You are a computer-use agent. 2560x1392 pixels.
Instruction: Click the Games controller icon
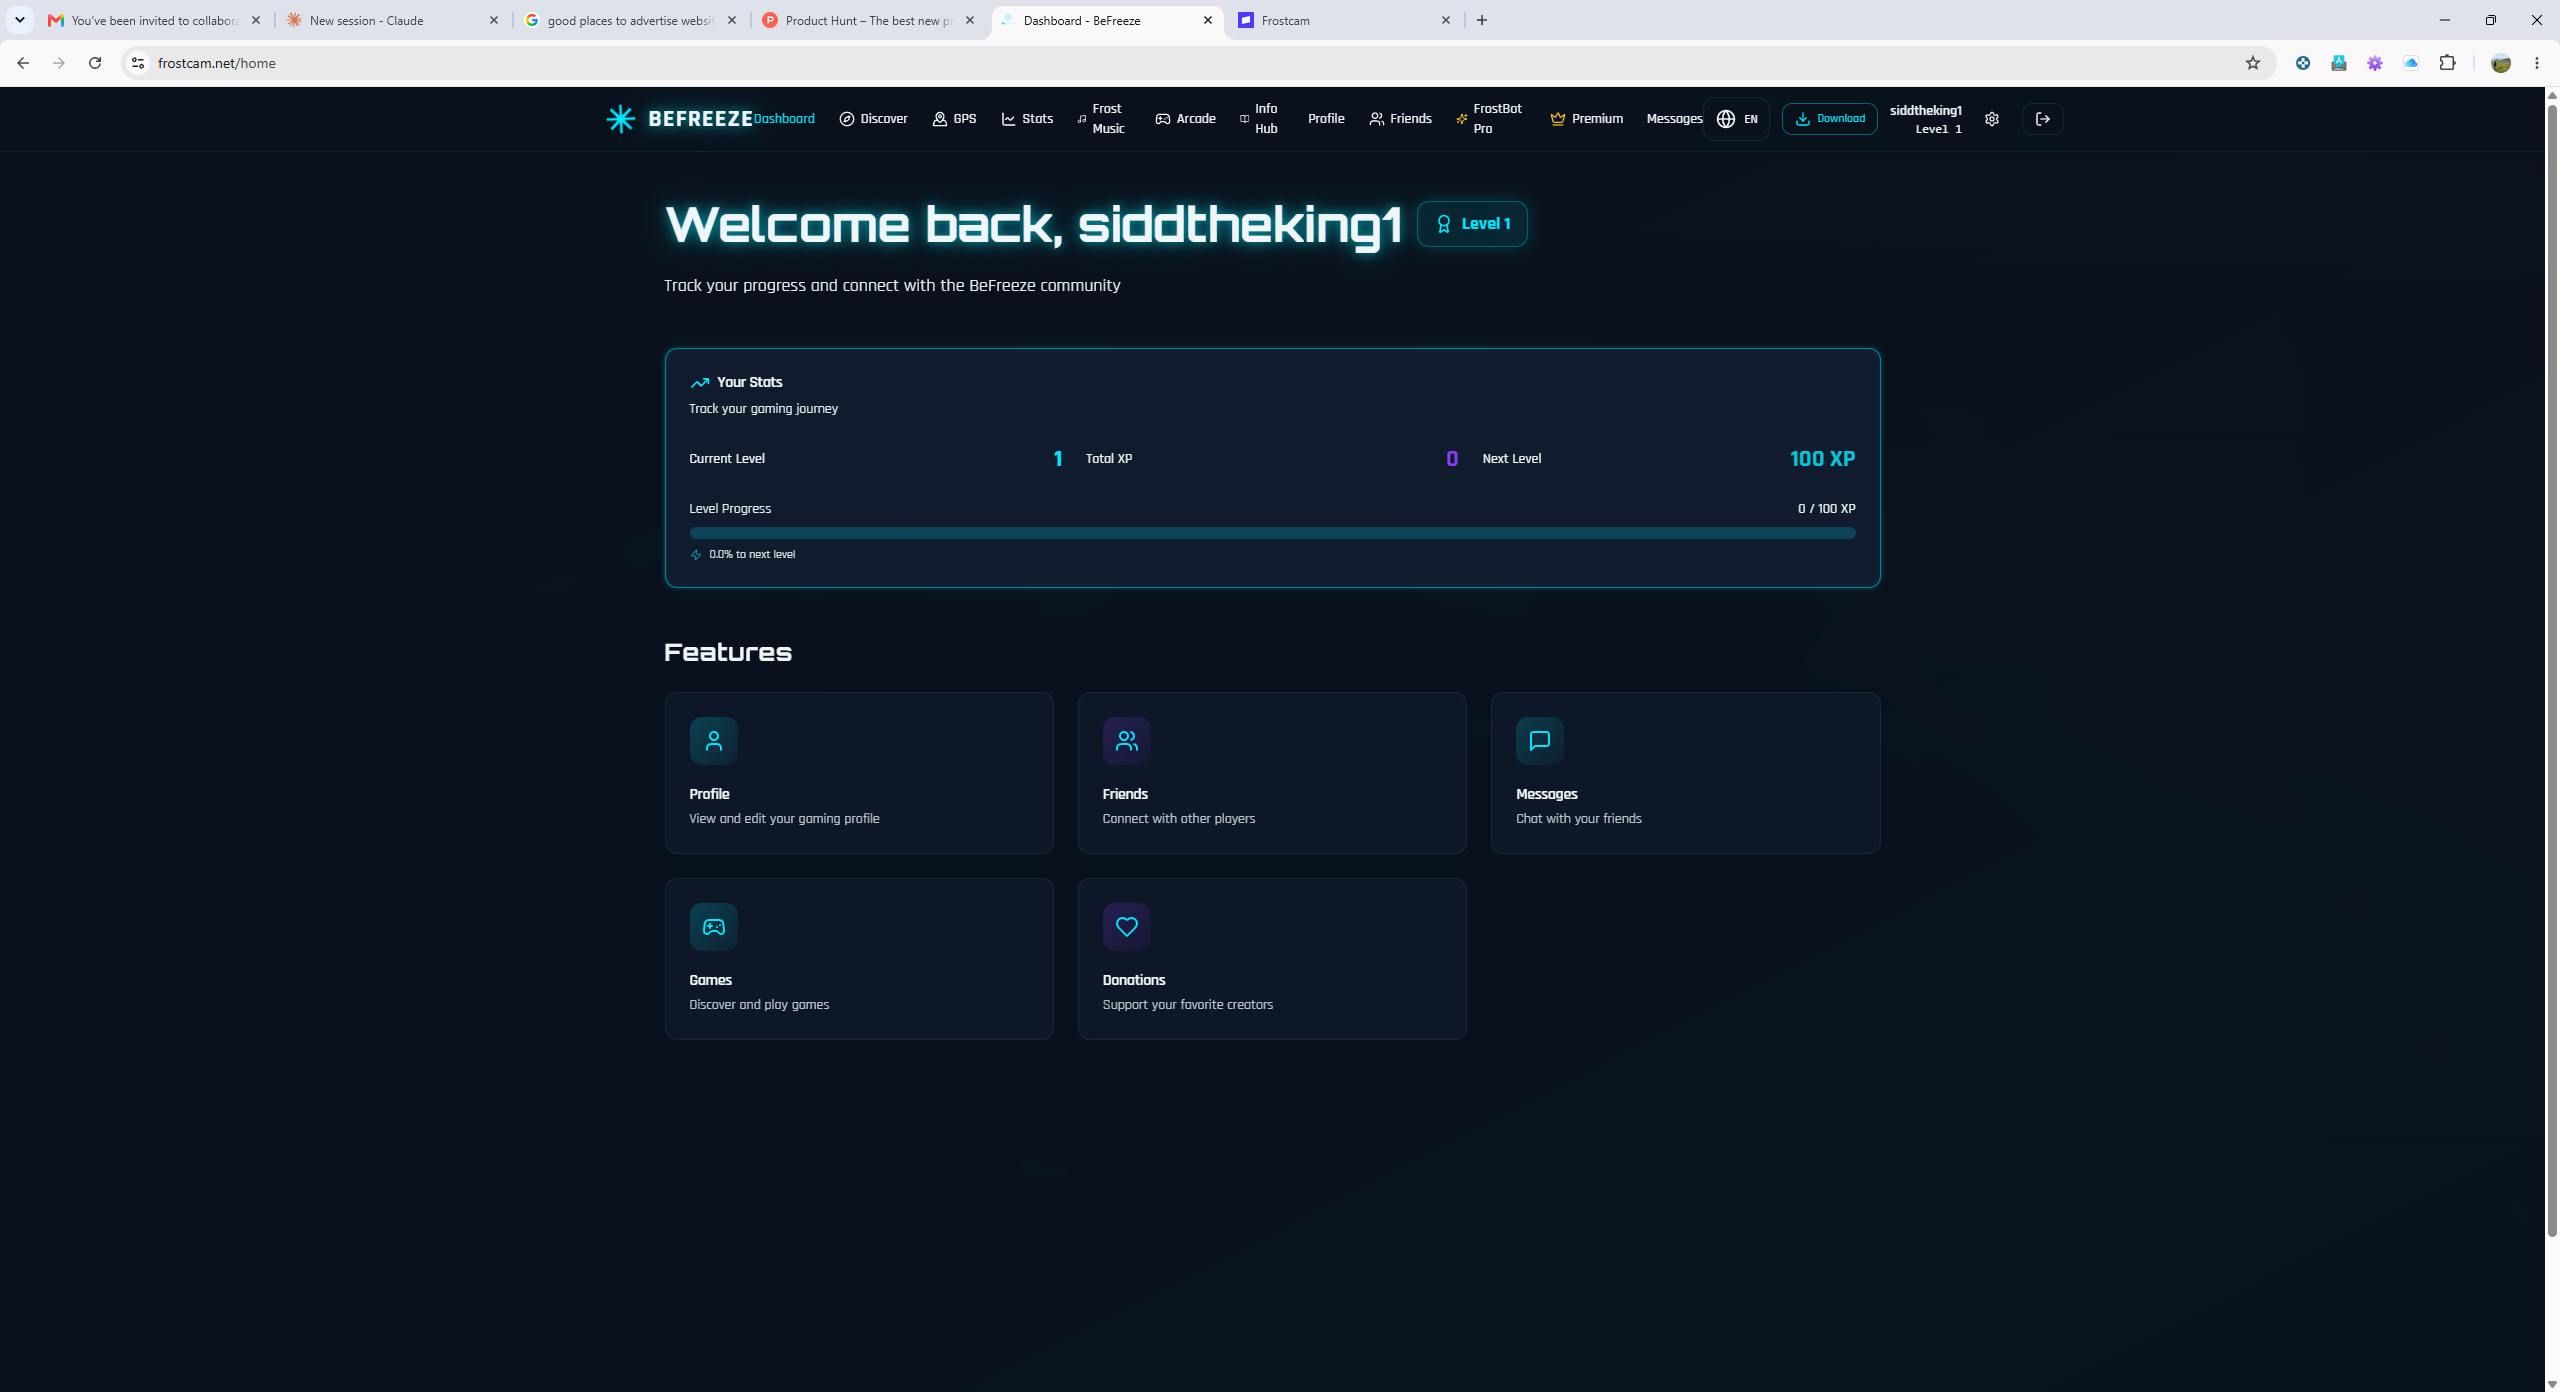713,927
